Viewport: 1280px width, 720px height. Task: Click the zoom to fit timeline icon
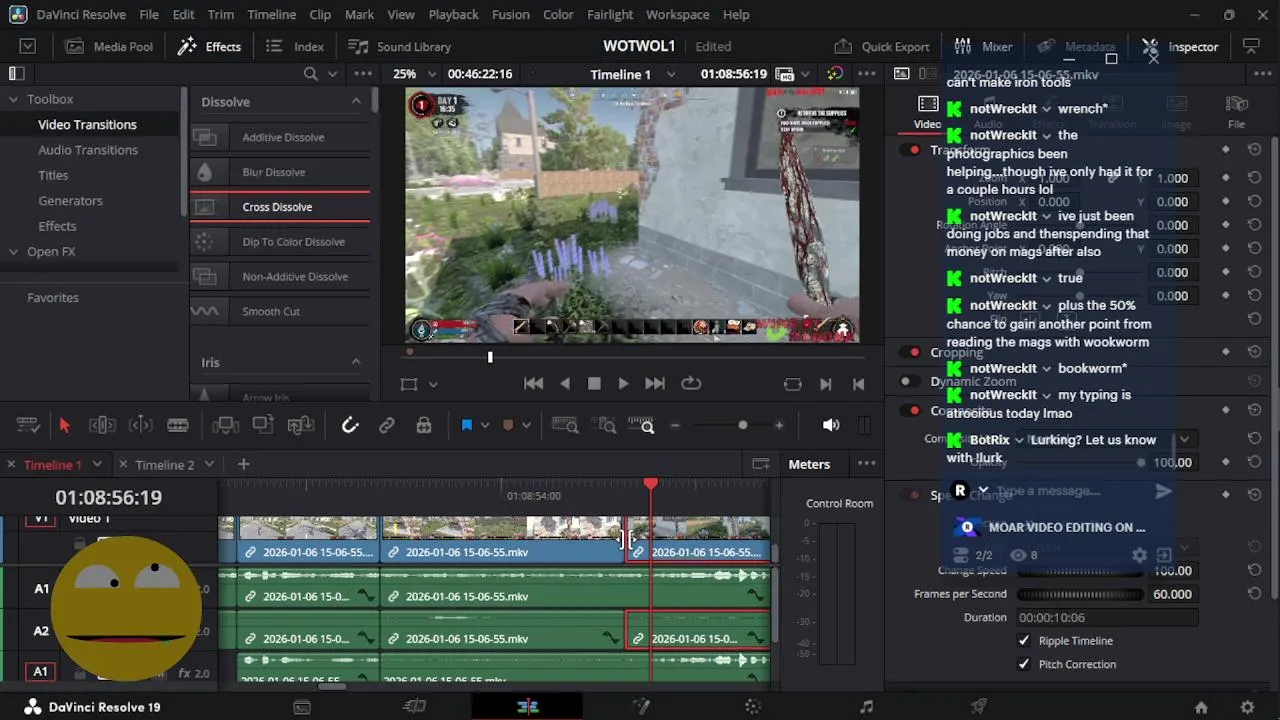(565, 425)
